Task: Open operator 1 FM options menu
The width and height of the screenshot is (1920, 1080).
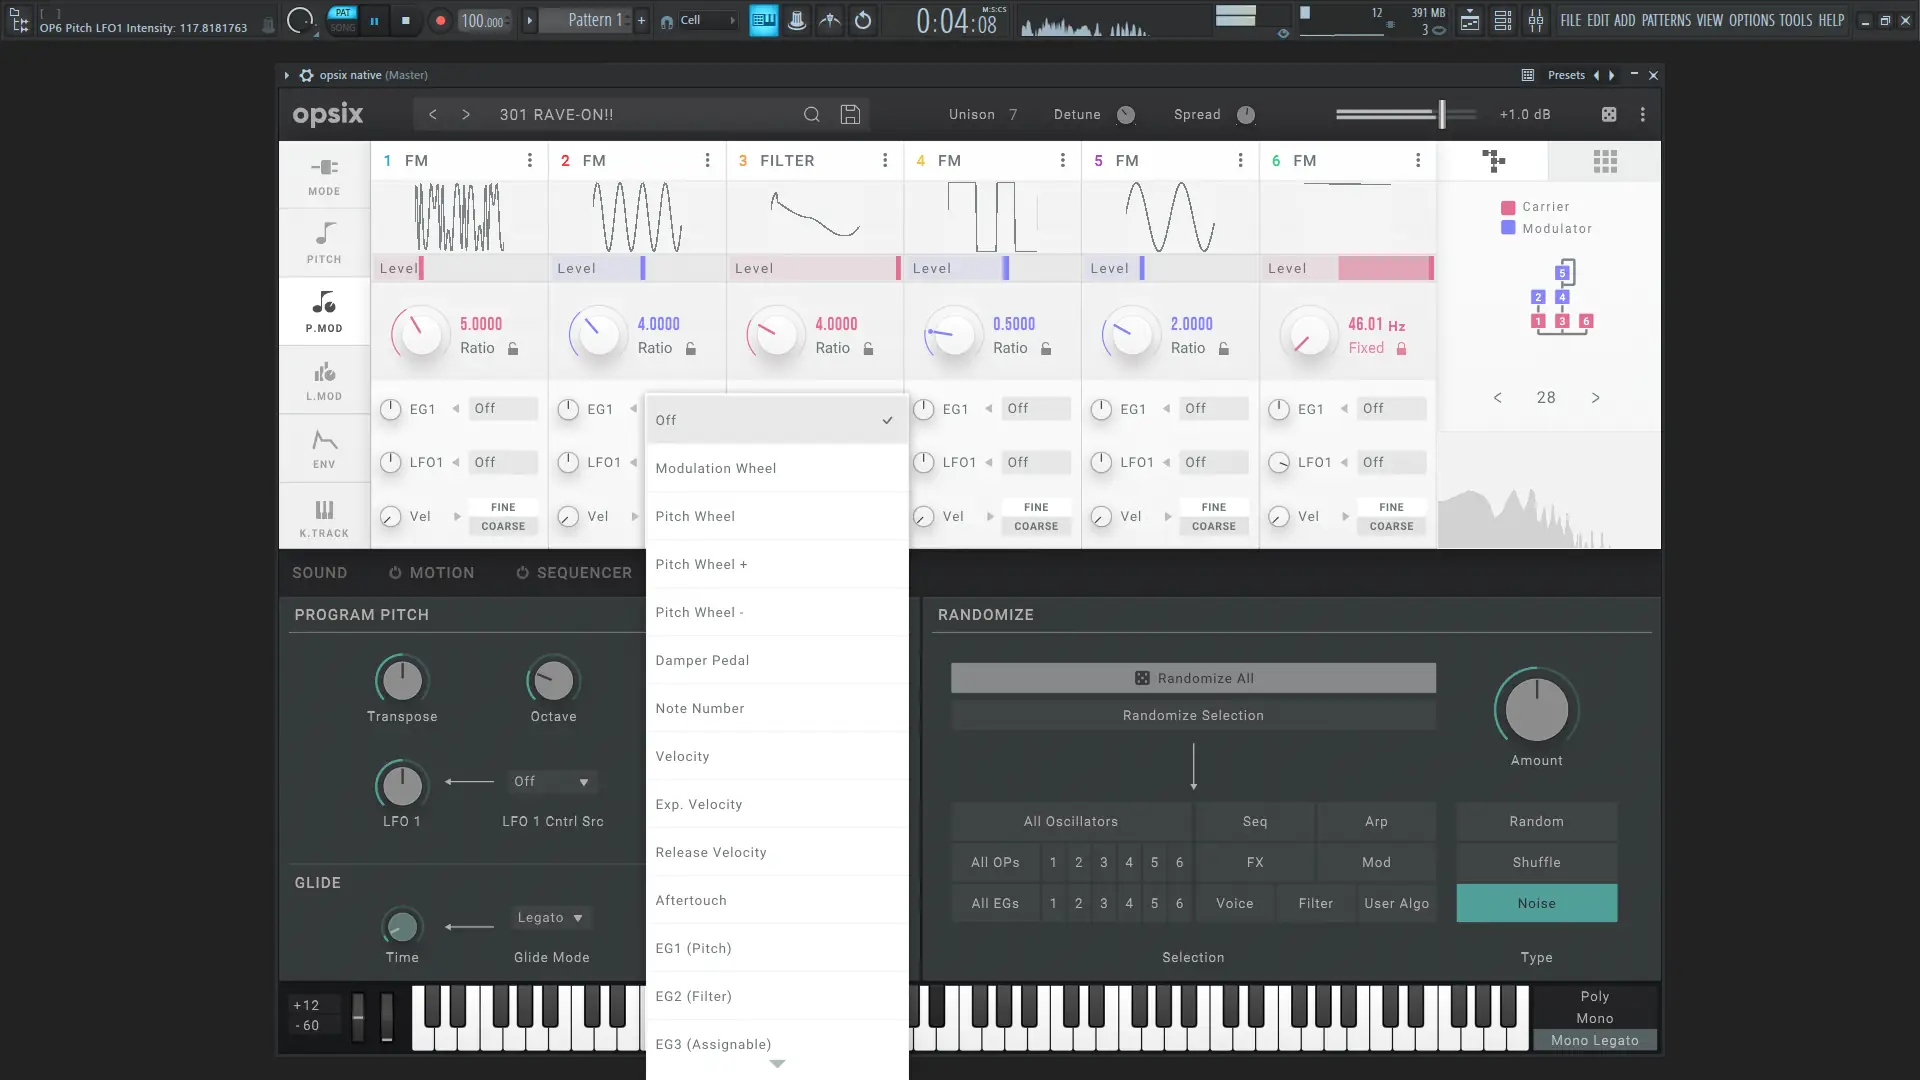Action: coord(530,161)
